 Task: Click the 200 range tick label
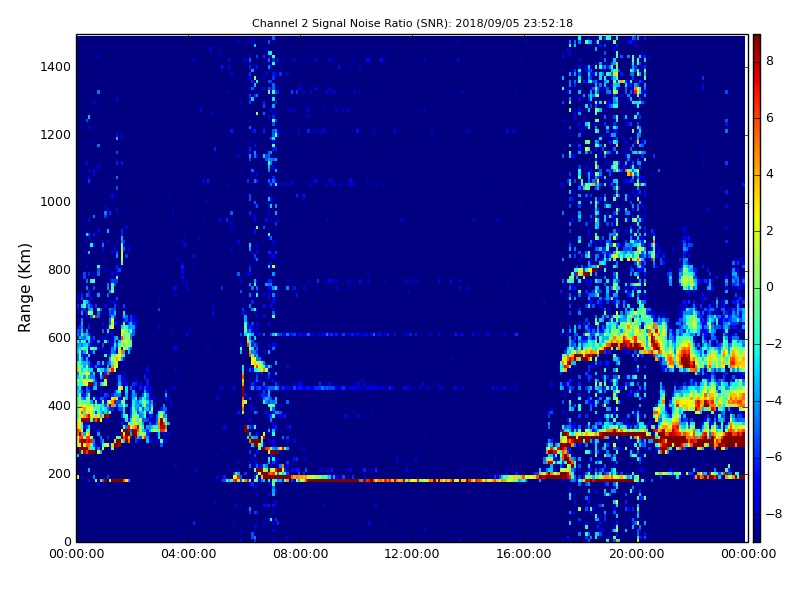[x=59, y=473]
